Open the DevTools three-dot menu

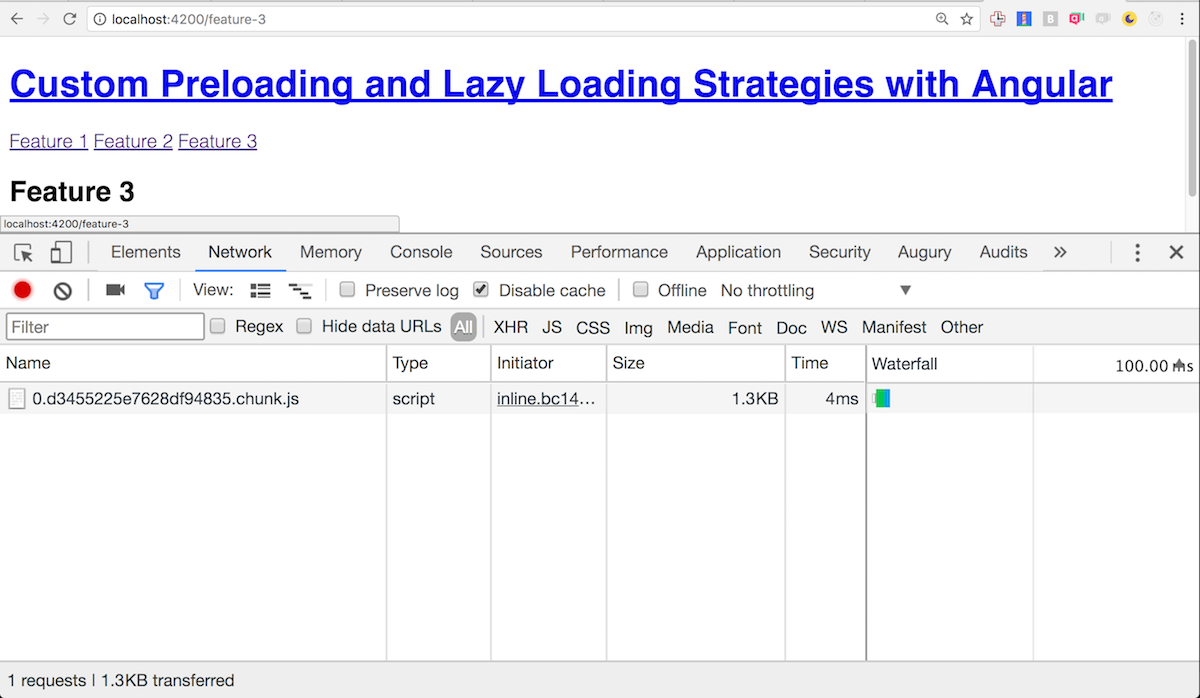click(x=1137, y=252)
